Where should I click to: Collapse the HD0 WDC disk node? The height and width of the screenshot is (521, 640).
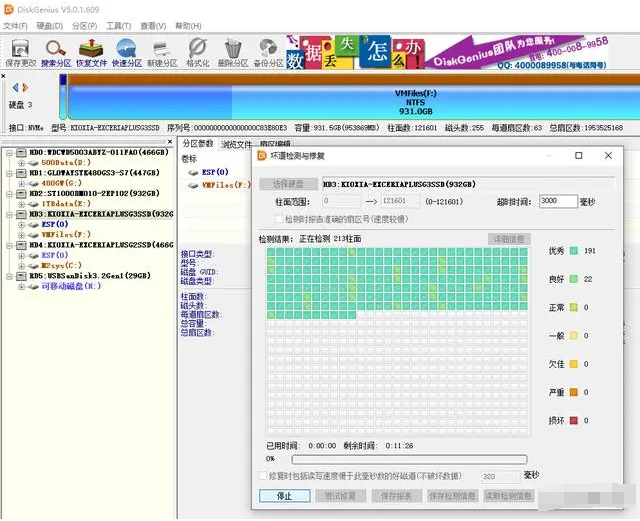[9, 153]
